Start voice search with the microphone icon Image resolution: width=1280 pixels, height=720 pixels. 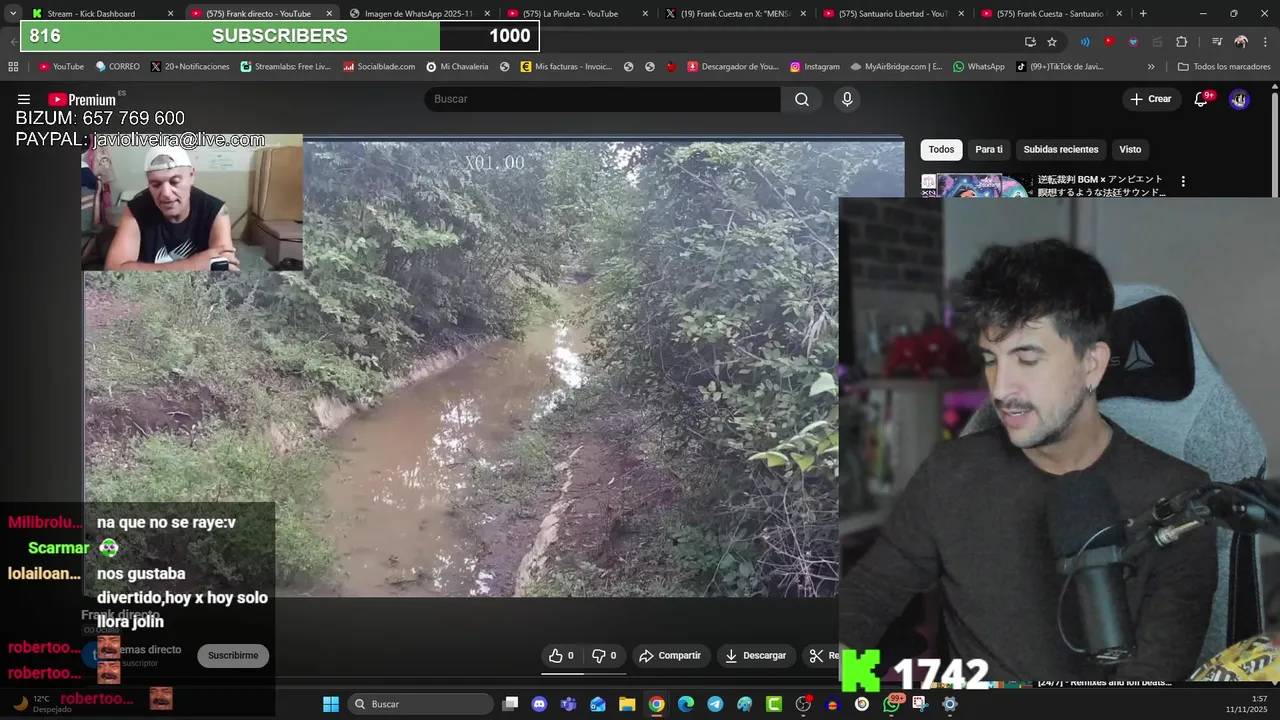847,99
